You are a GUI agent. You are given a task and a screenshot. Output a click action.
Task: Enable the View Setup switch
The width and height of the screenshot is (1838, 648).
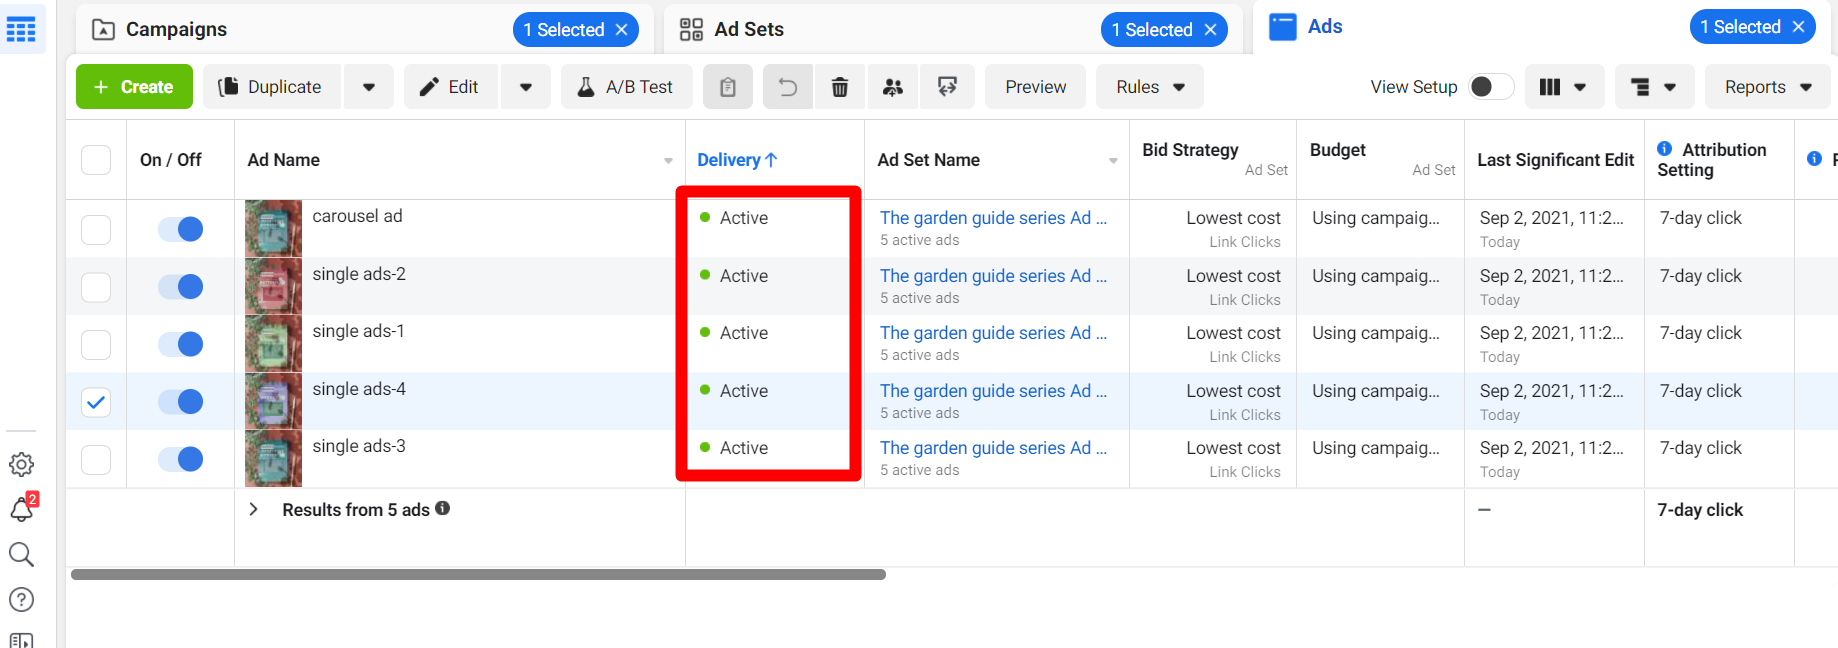(1490, 87)
